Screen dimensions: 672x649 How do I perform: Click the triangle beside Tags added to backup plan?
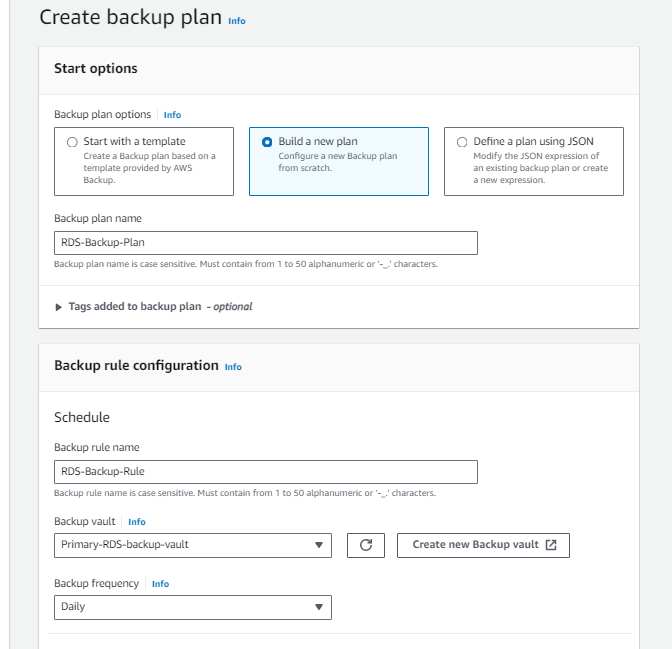pyautogui.click(x=59, y=307)
